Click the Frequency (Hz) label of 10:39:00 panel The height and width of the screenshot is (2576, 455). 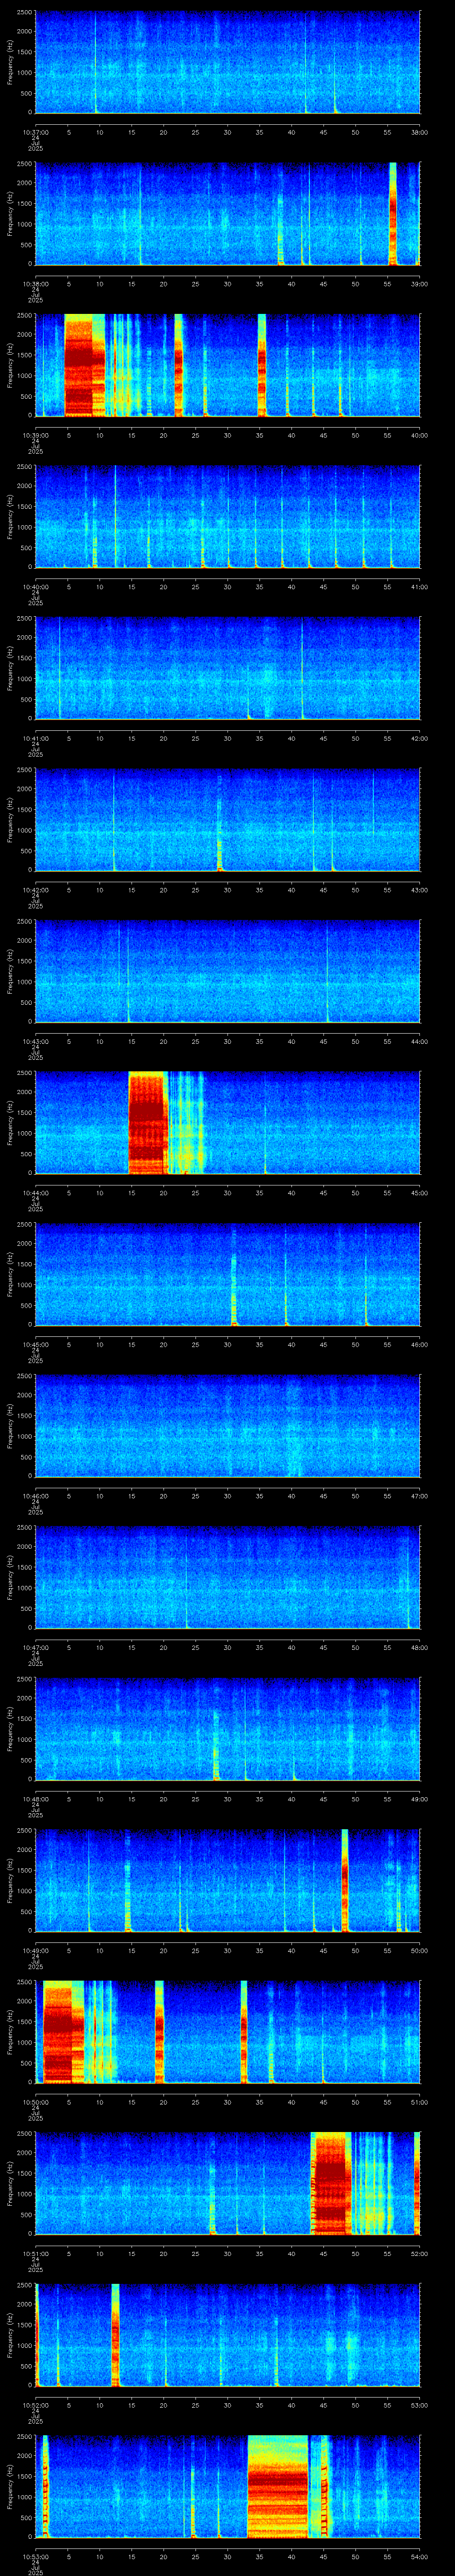click(x=10, y=365)
